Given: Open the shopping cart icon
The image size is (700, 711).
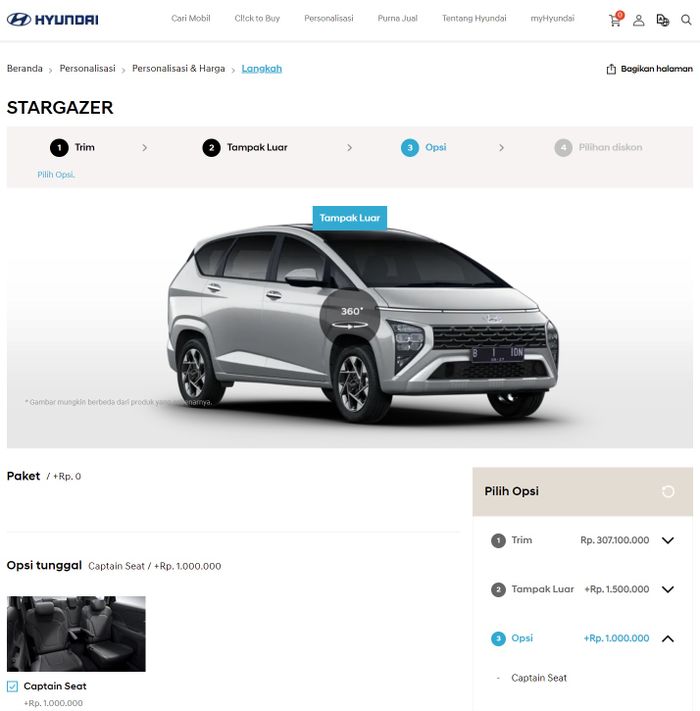Looking at the screenshot, I should [x=615, y=19].
